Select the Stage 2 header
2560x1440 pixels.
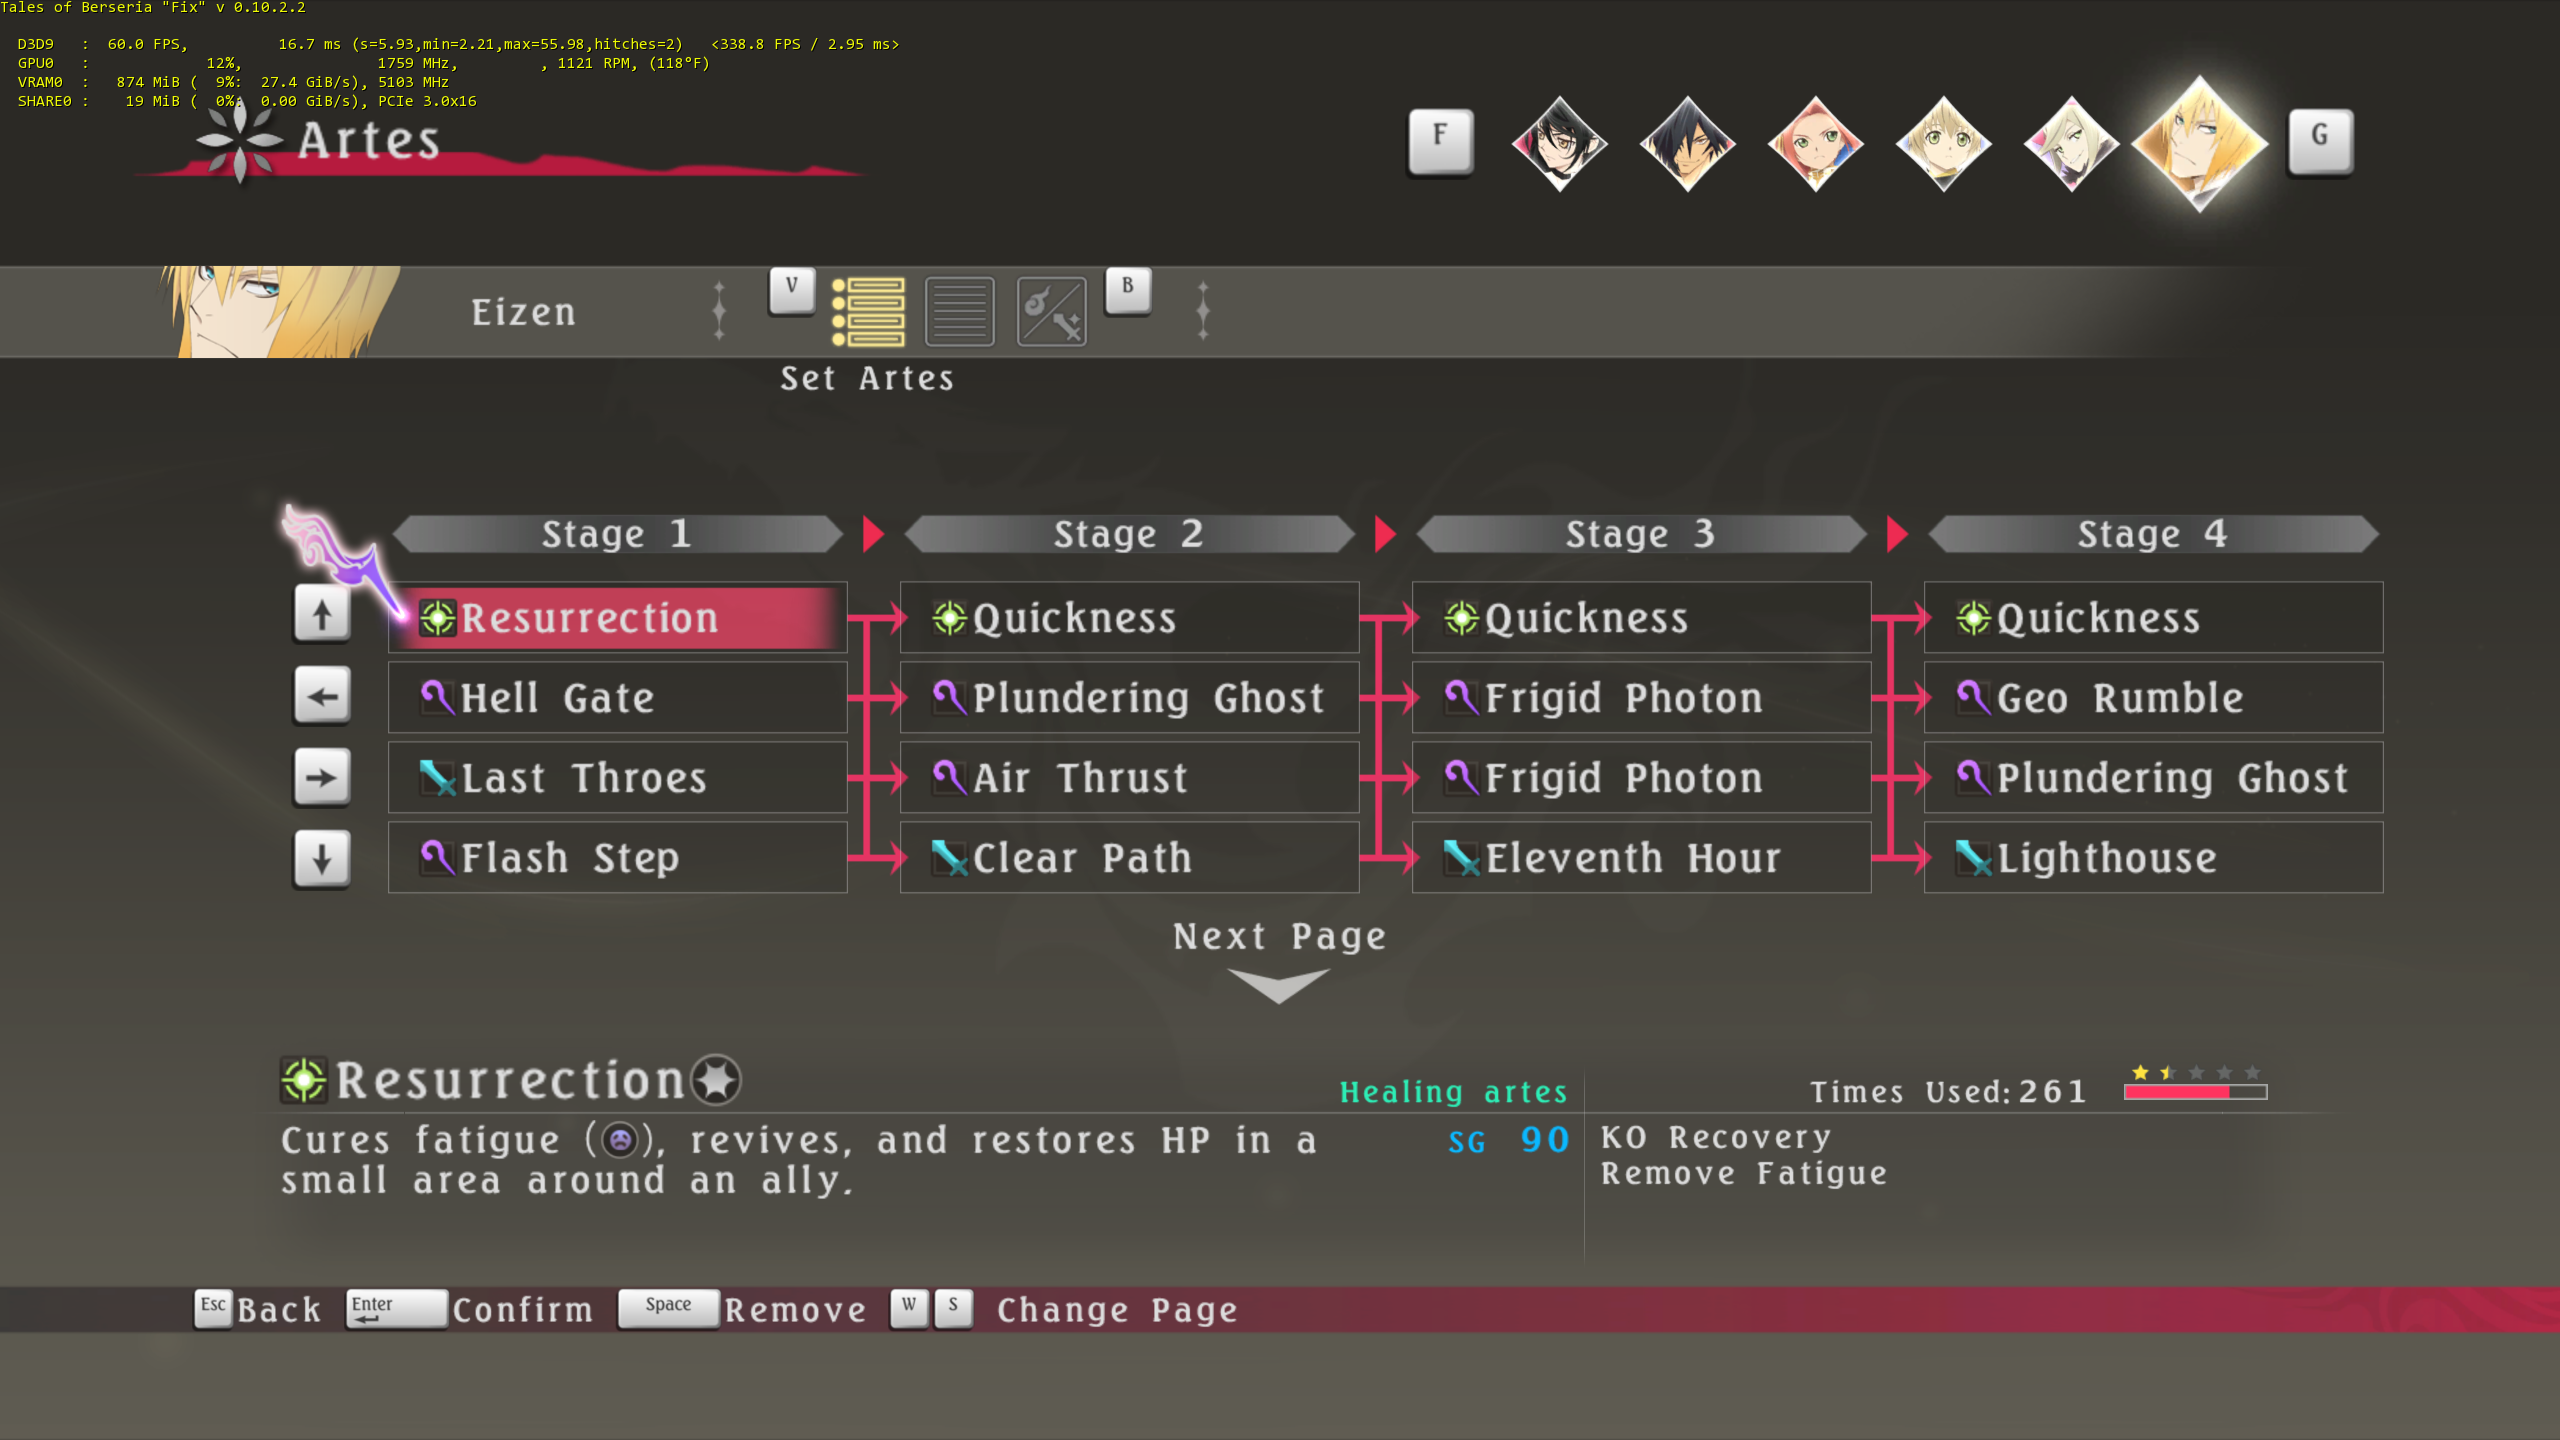pyautogui.click(x=1129, y=534)
